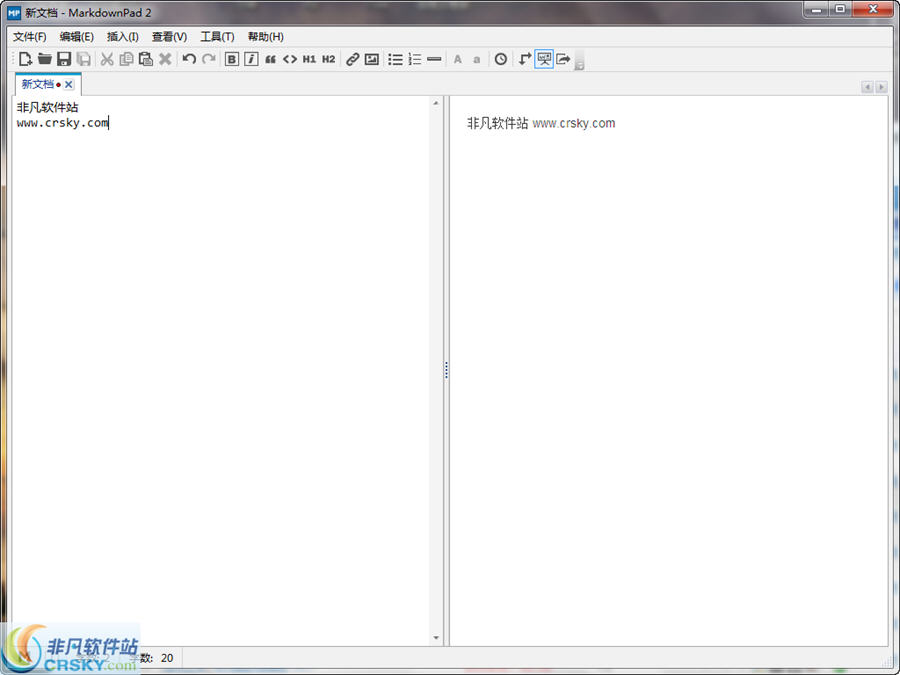
Task: Minimize the MarkdownPad 2 window
Action: [x=817, y=9]
